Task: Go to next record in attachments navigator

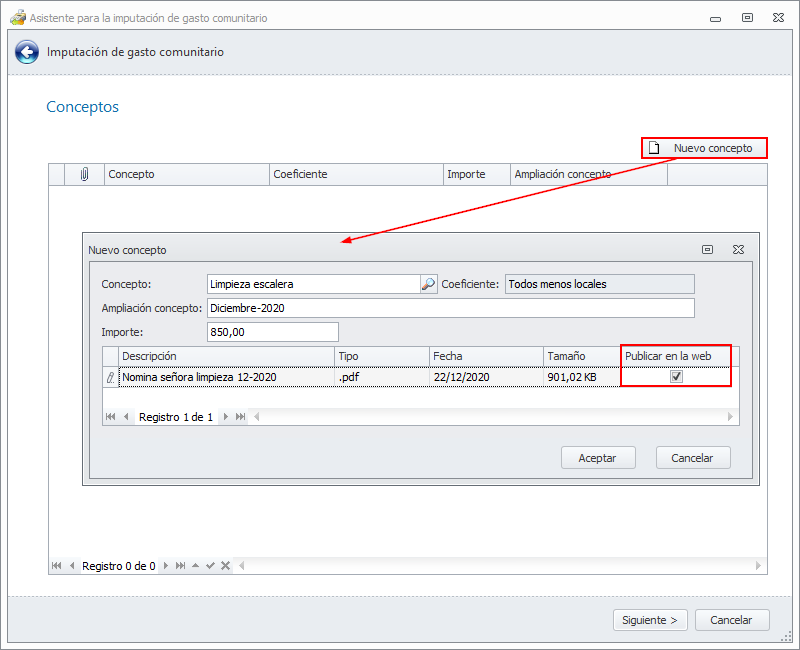Action: [226, 417]
